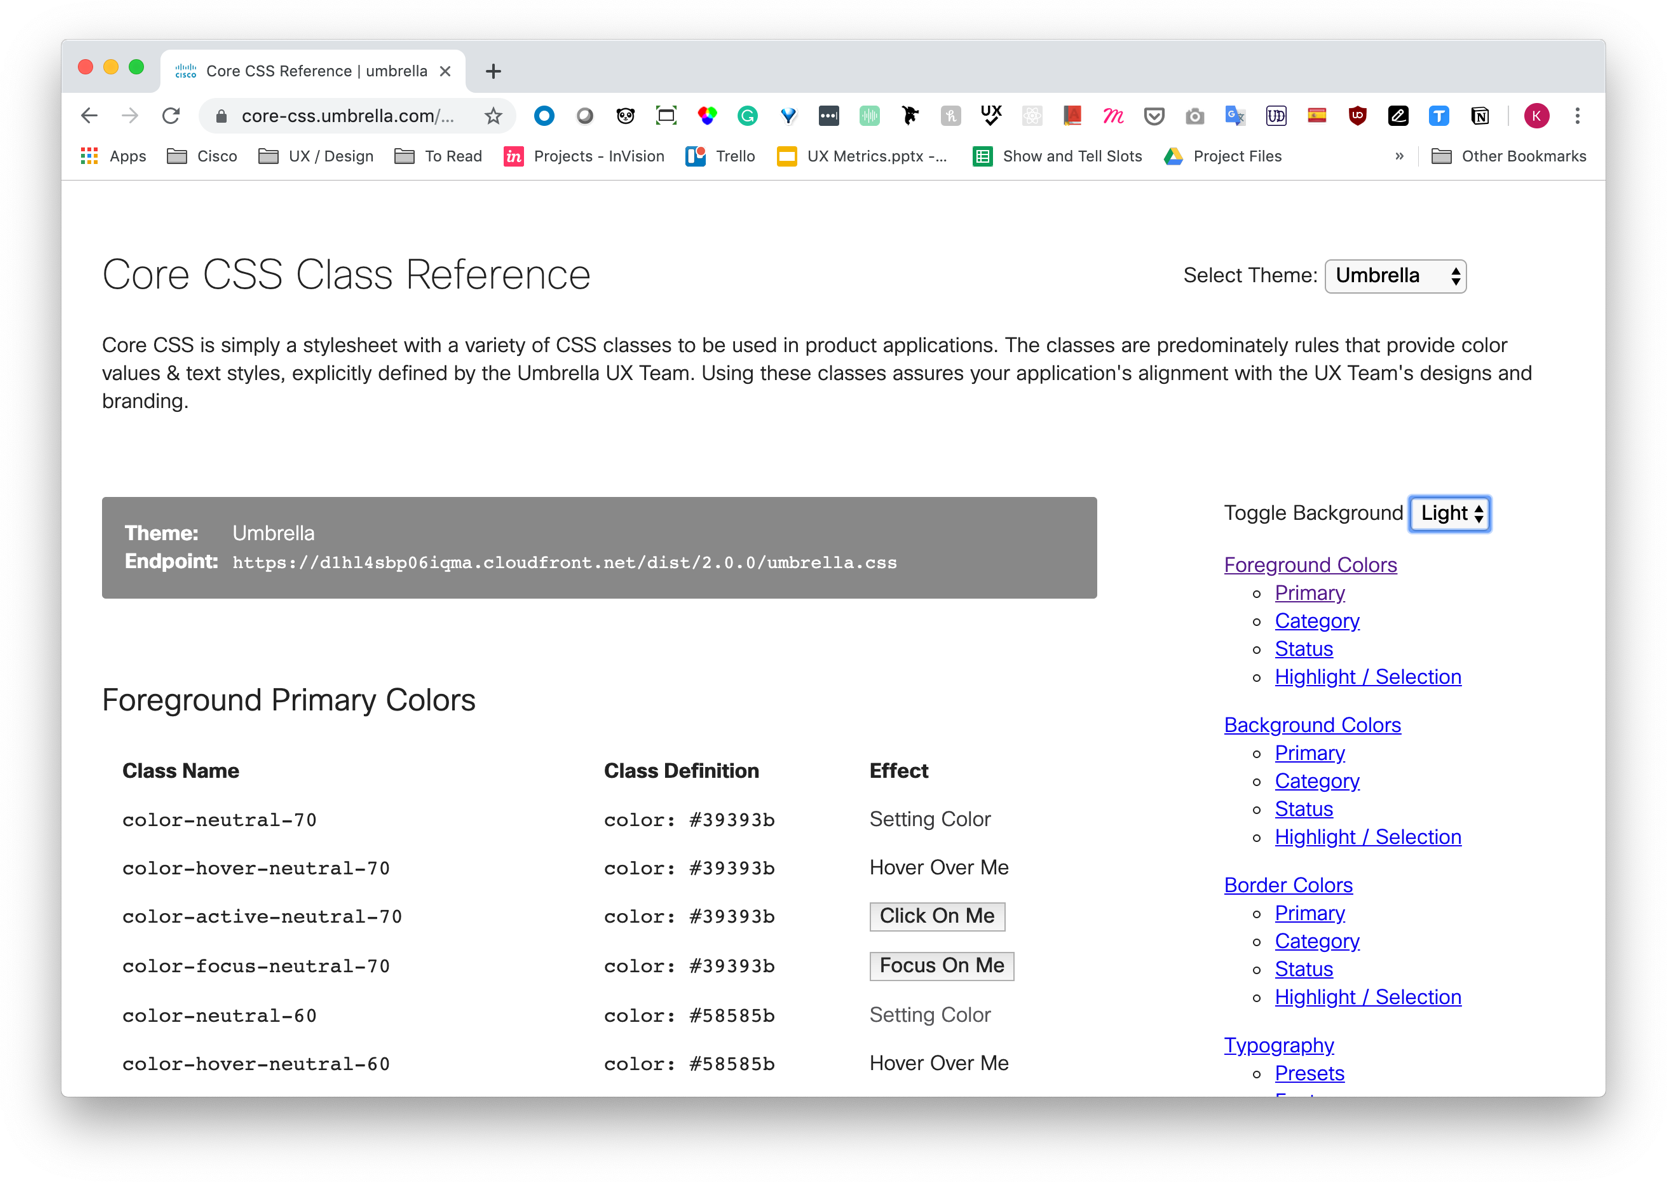Click the green audio waveform extension icon
Image resolution: width=1667 pixels, height=1182 pixels.
point(869,116)
